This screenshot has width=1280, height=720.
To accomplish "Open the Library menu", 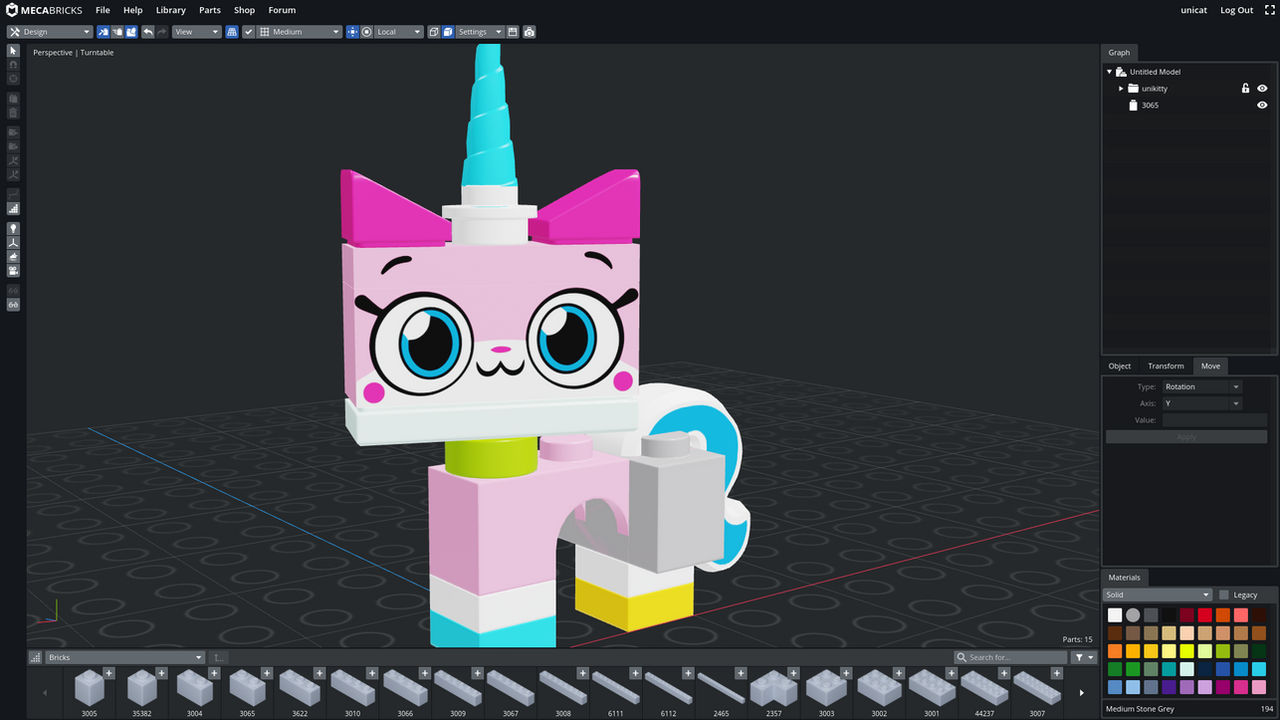I will tap(171, 10).
